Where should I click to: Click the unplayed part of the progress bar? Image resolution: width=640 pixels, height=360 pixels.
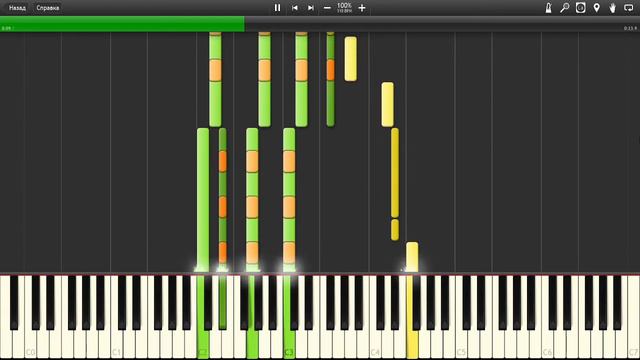click(442, 24)
